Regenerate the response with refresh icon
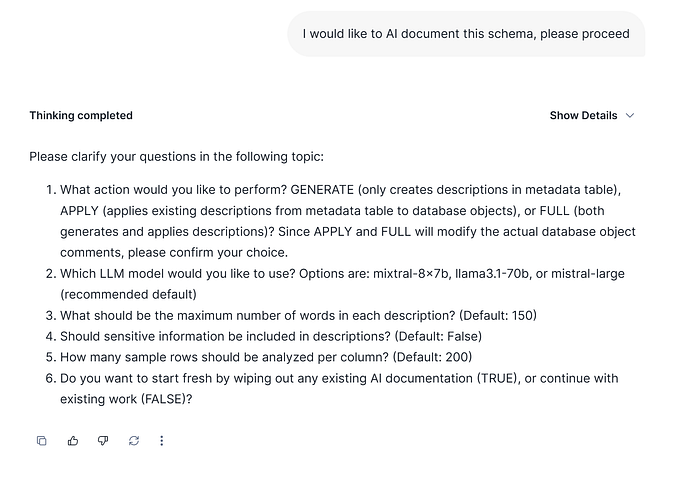The image size is (700, 494). 133,441
